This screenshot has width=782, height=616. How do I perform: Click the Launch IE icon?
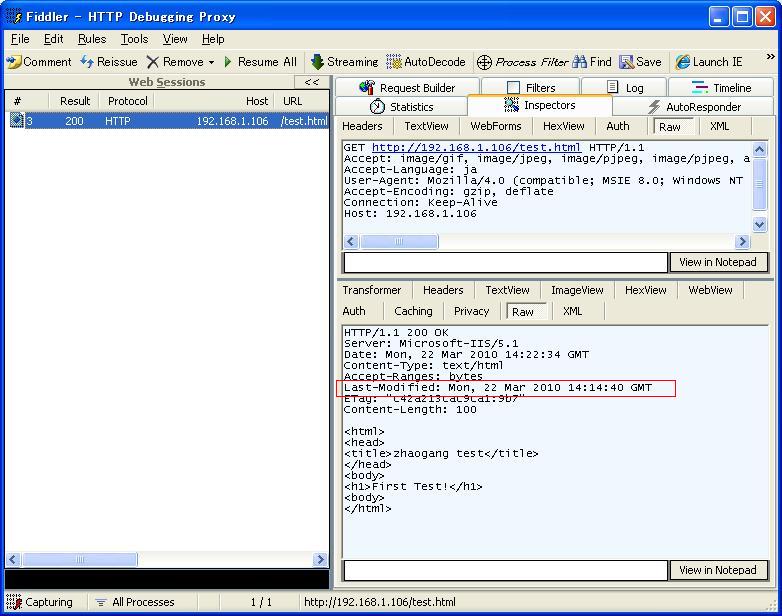pyautogui.click(x=682, y=62)
